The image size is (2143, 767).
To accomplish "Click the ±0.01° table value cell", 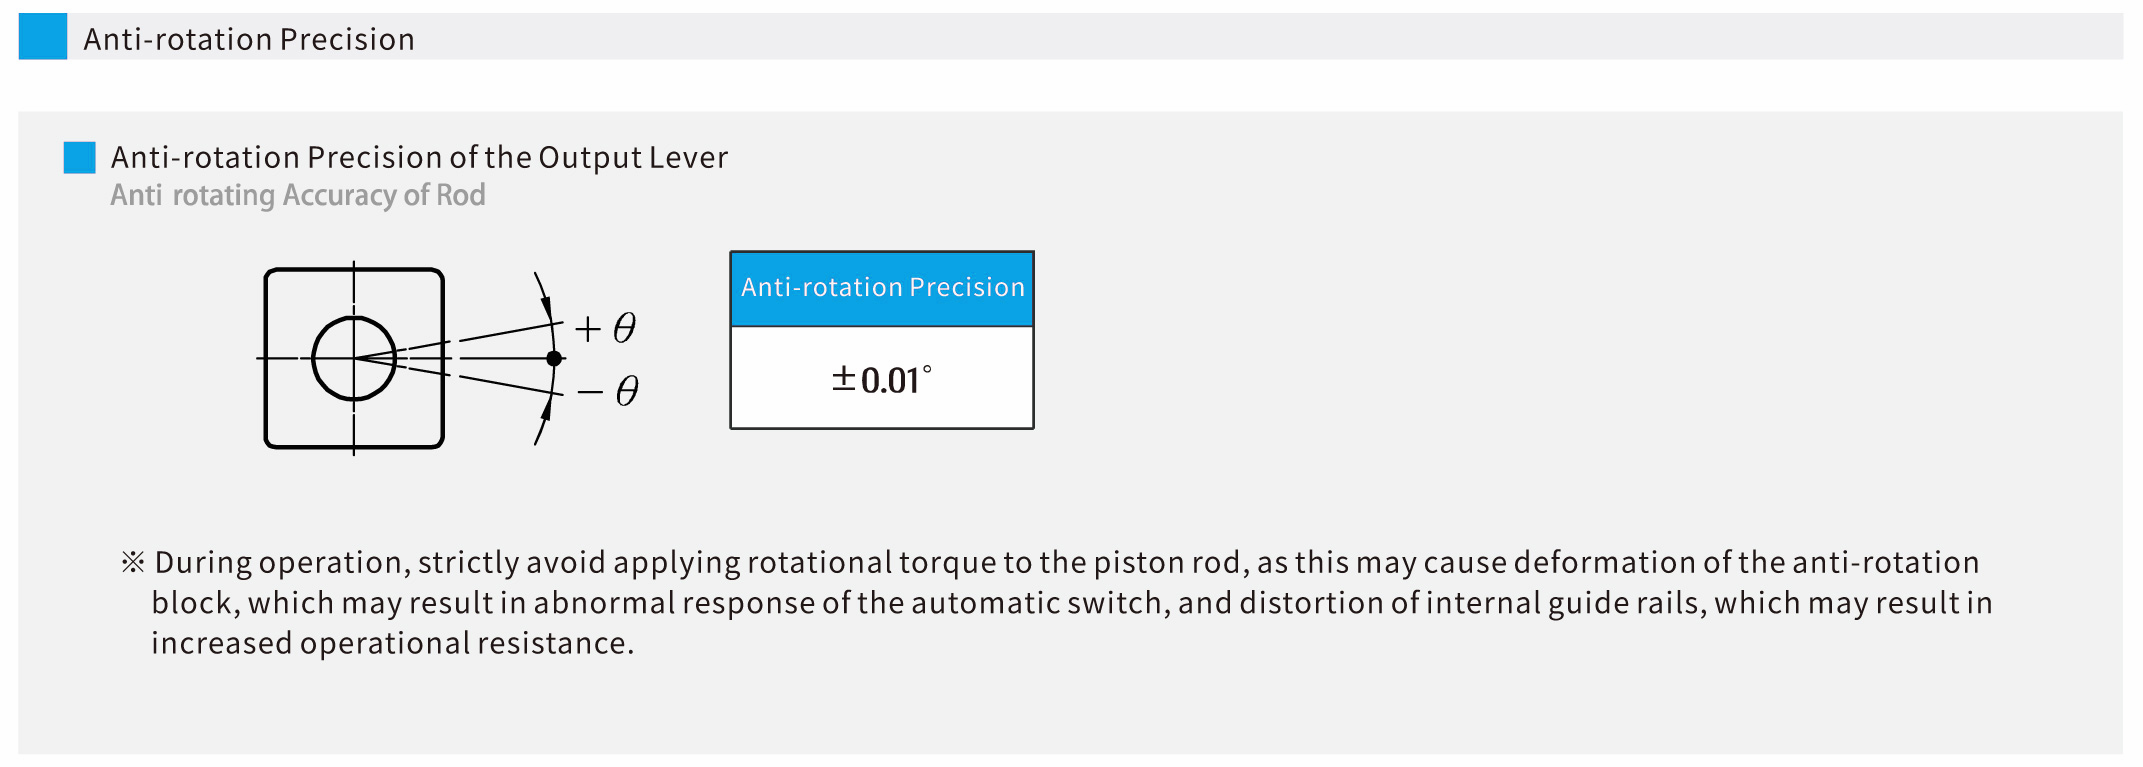I will point(882,379).
